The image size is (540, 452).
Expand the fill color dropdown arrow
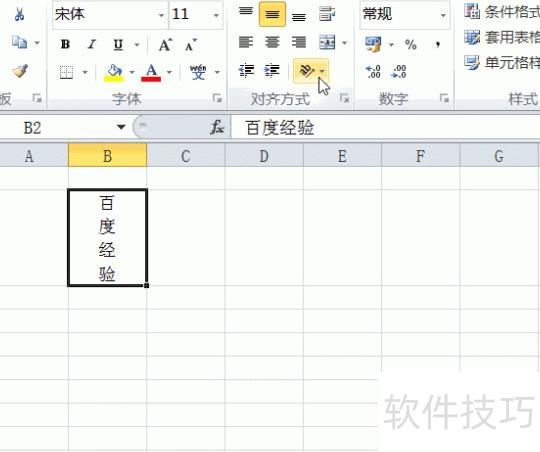pyautogui.click(x=132, y=72)
